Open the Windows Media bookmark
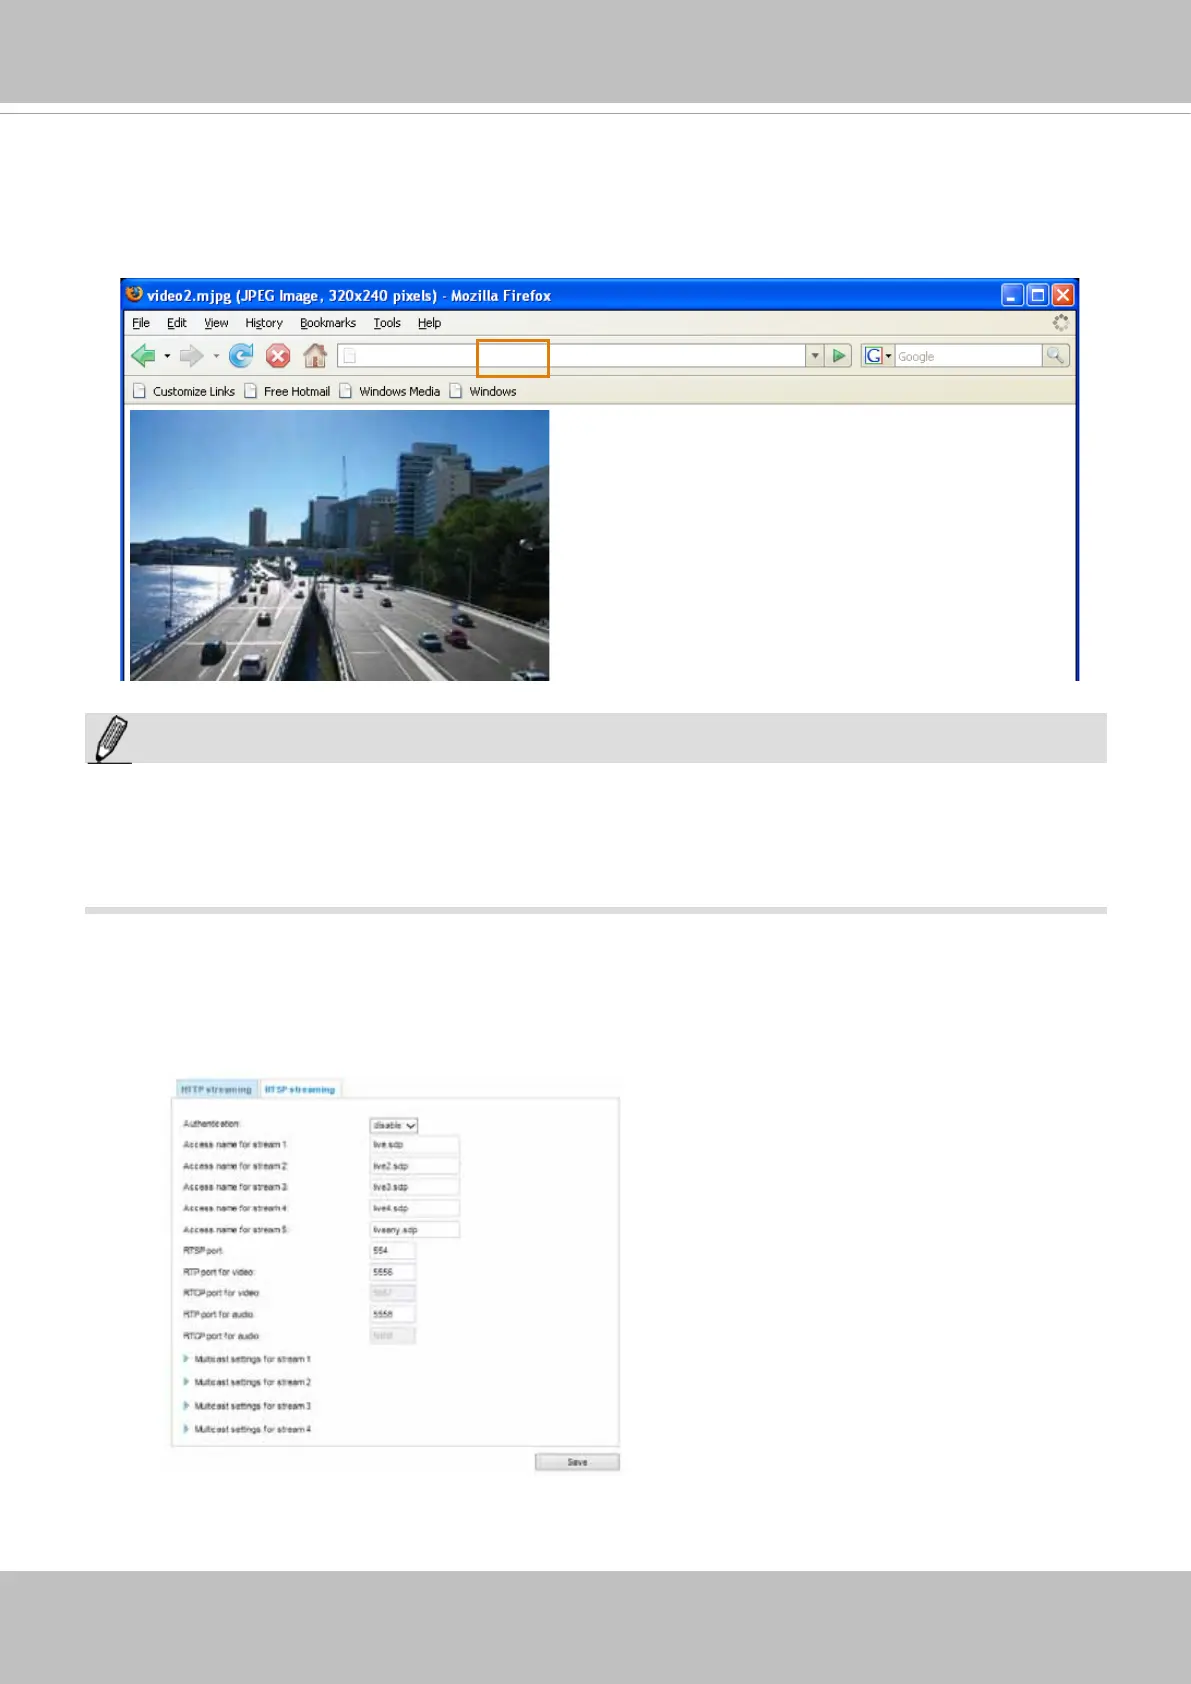The height and width of the screenshot is (1684, 1191). pyautogui.click(x=390, y=391)
